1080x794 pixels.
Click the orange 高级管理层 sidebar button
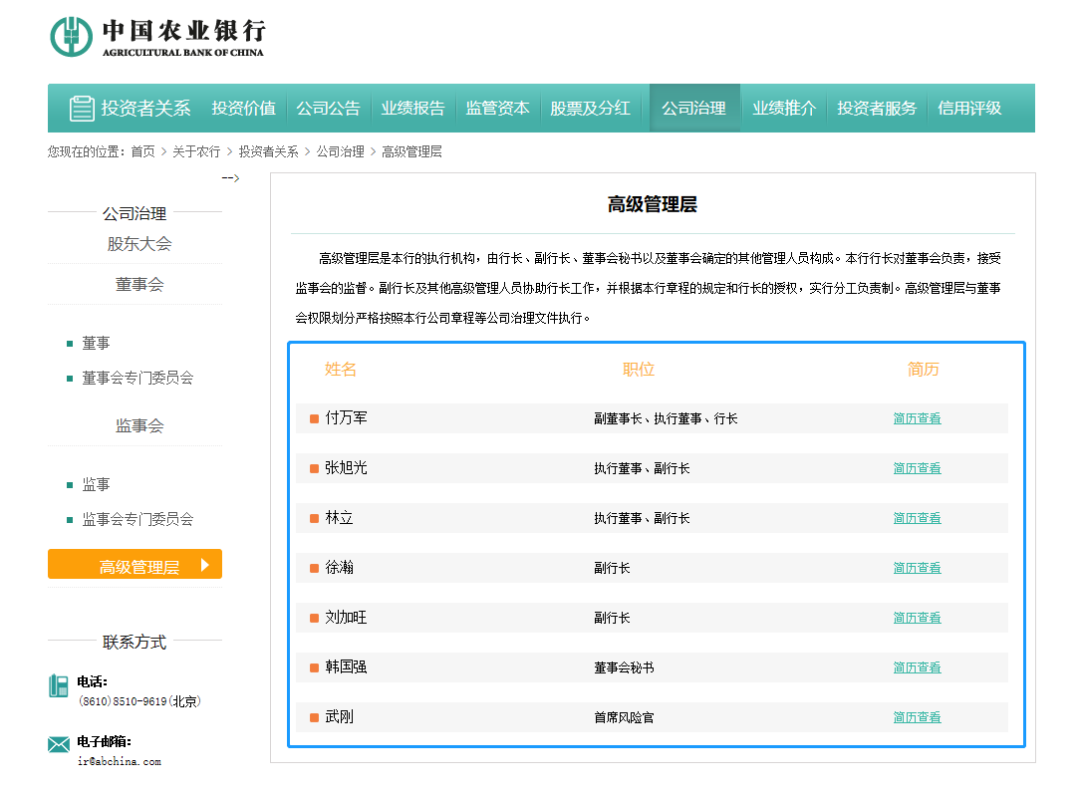point(135,564)
